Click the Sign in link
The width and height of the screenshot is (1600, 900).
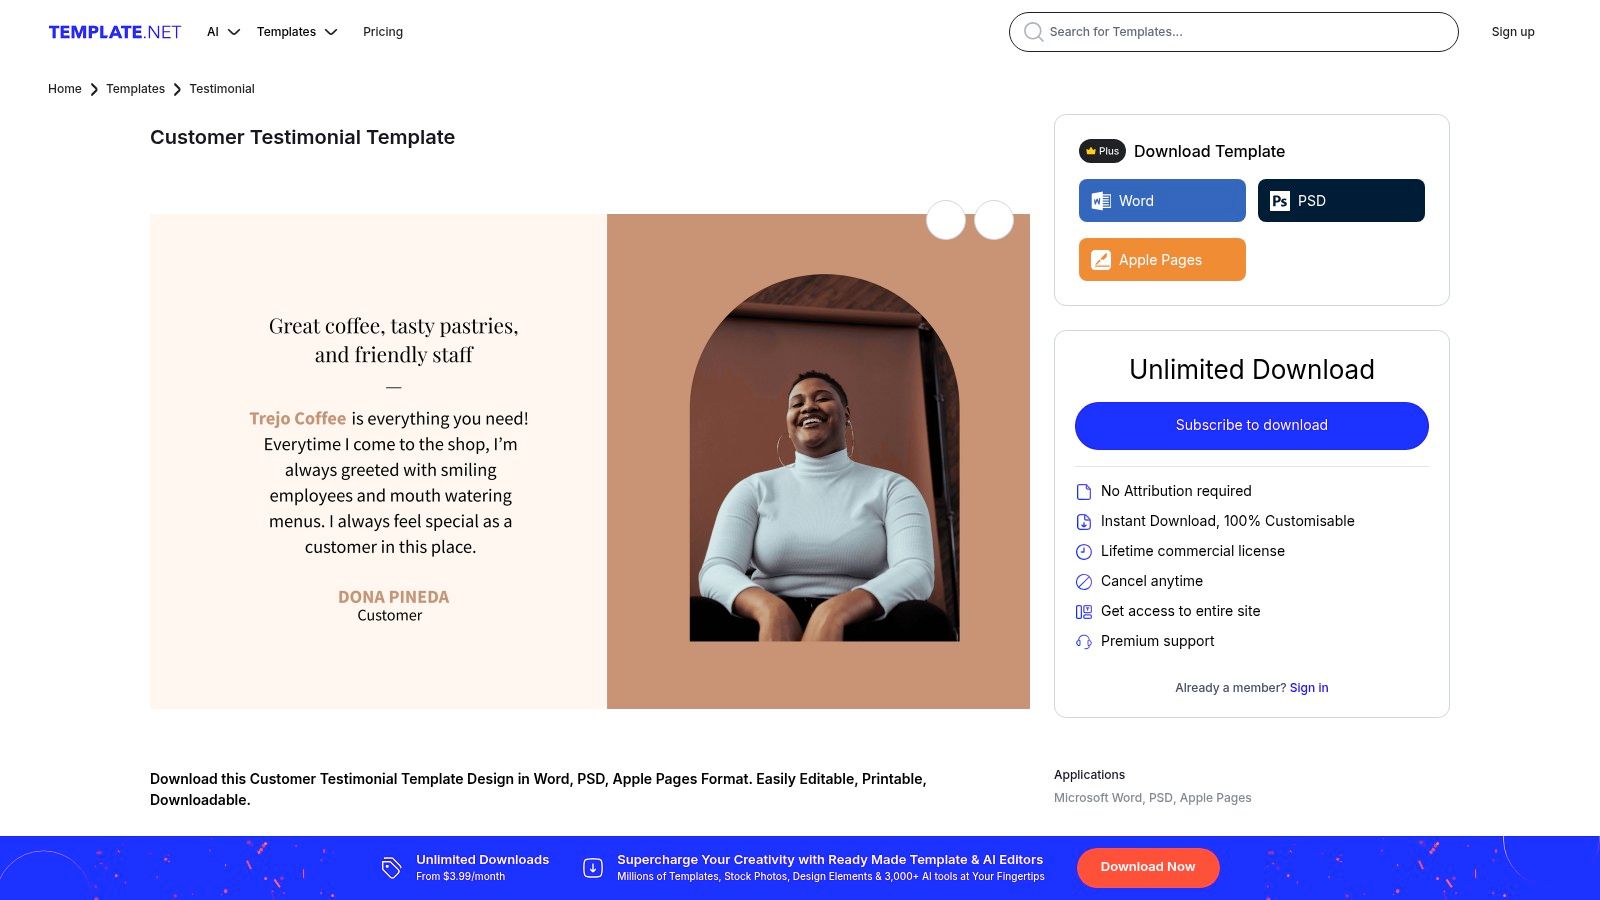[1309, 688]
